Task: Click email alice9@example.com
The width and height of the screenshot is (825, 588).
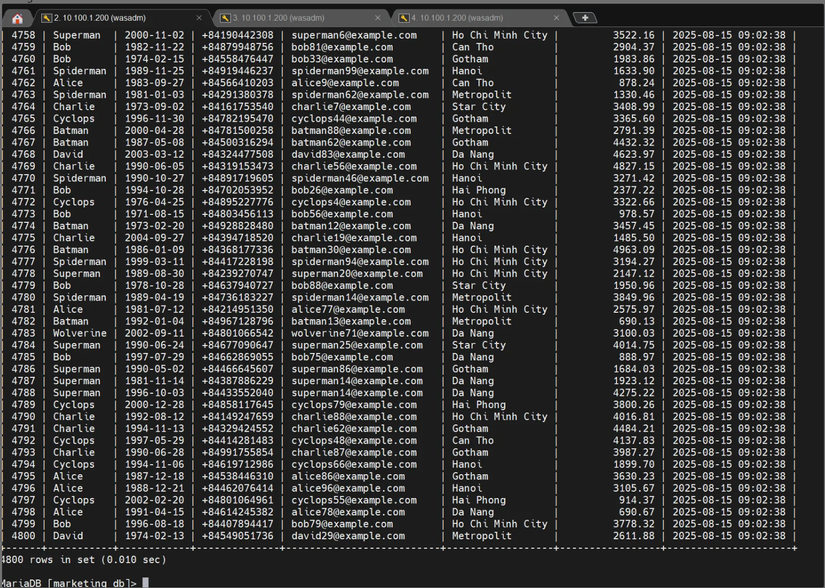Action: [345, 83]
